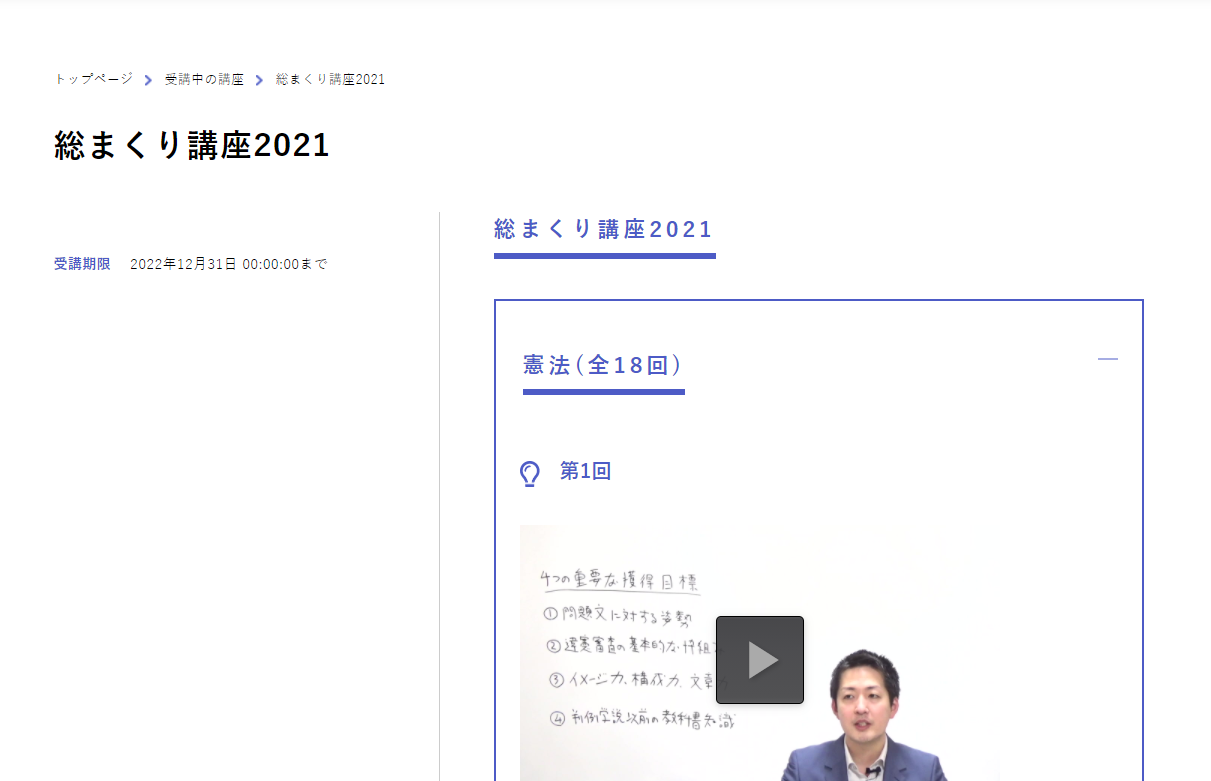
Task: Click the 受講期限 label
Action: pos(82,264)
